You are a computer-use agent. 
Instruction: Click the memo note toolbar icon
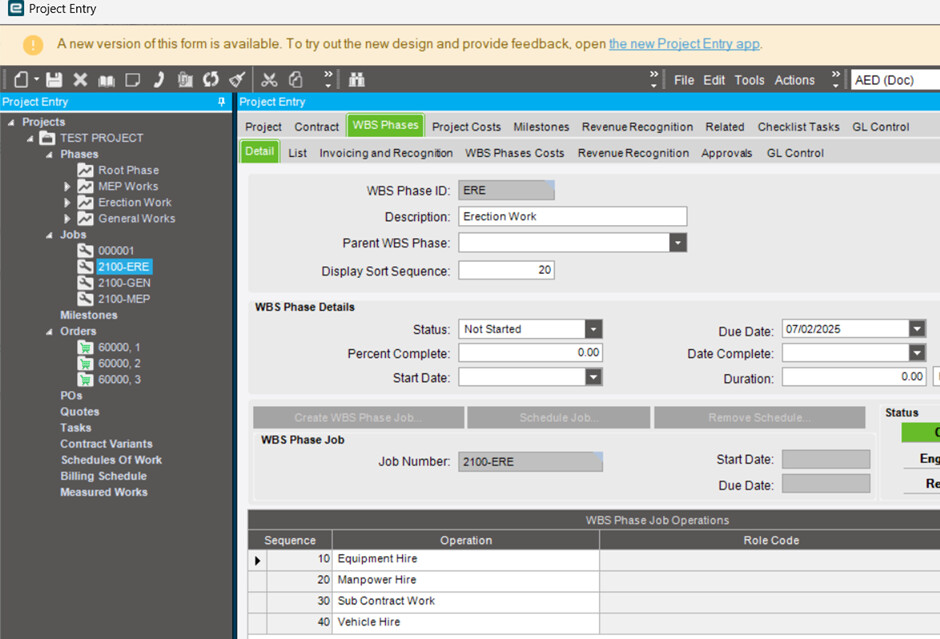pos(132,80)
